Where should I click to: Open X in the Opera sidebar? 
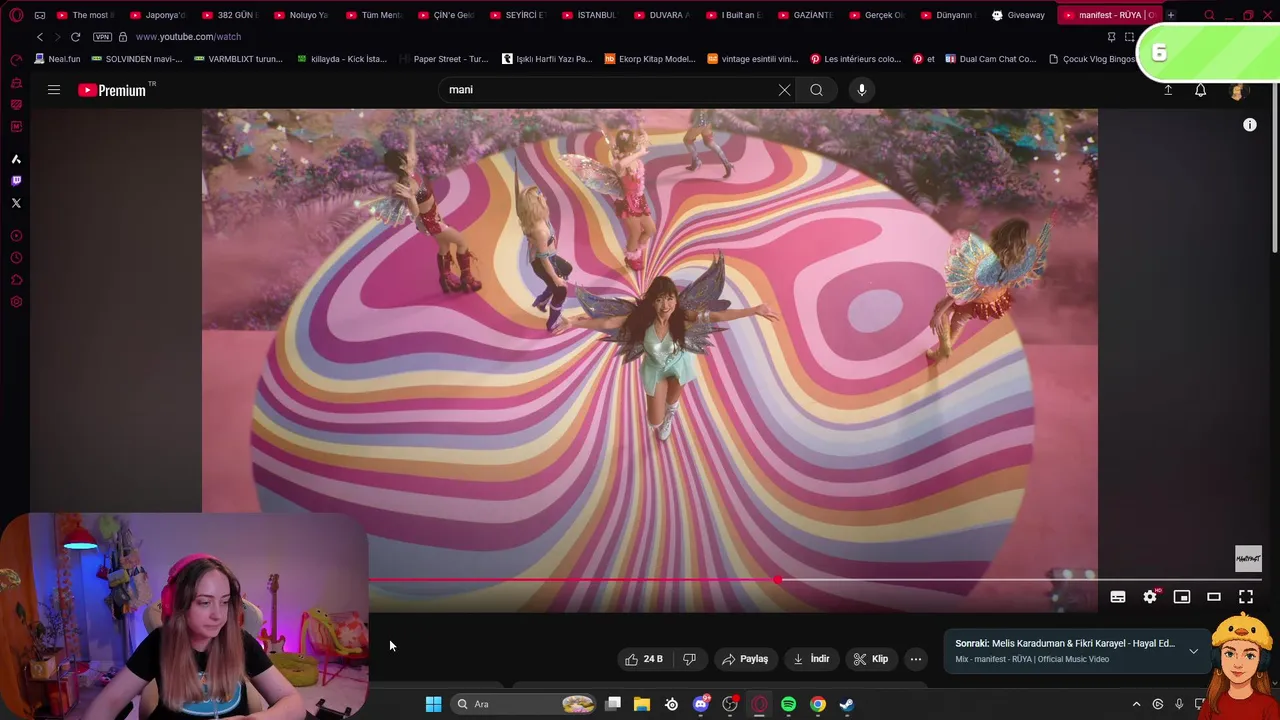16,203
